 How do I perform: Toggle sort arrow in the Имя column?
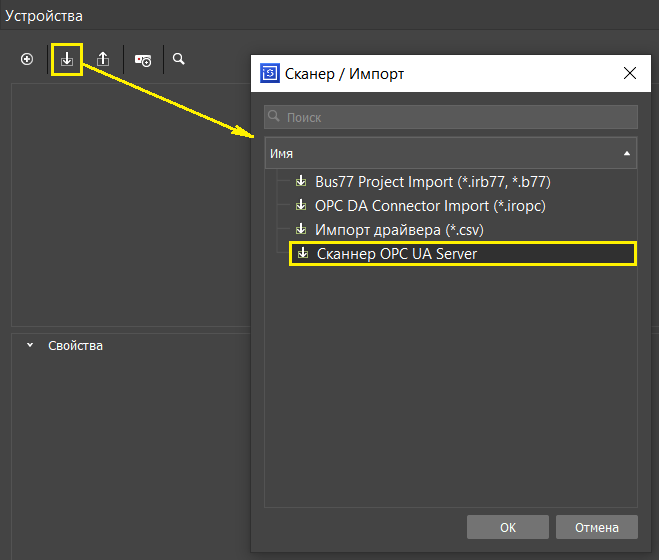[x=626, y=154]
